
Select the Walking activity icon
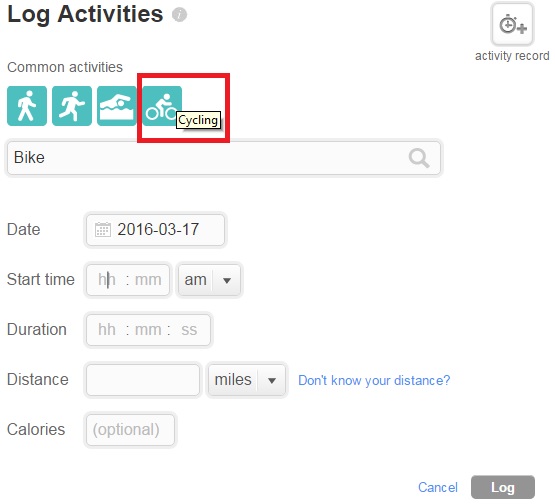coord(27,106)
